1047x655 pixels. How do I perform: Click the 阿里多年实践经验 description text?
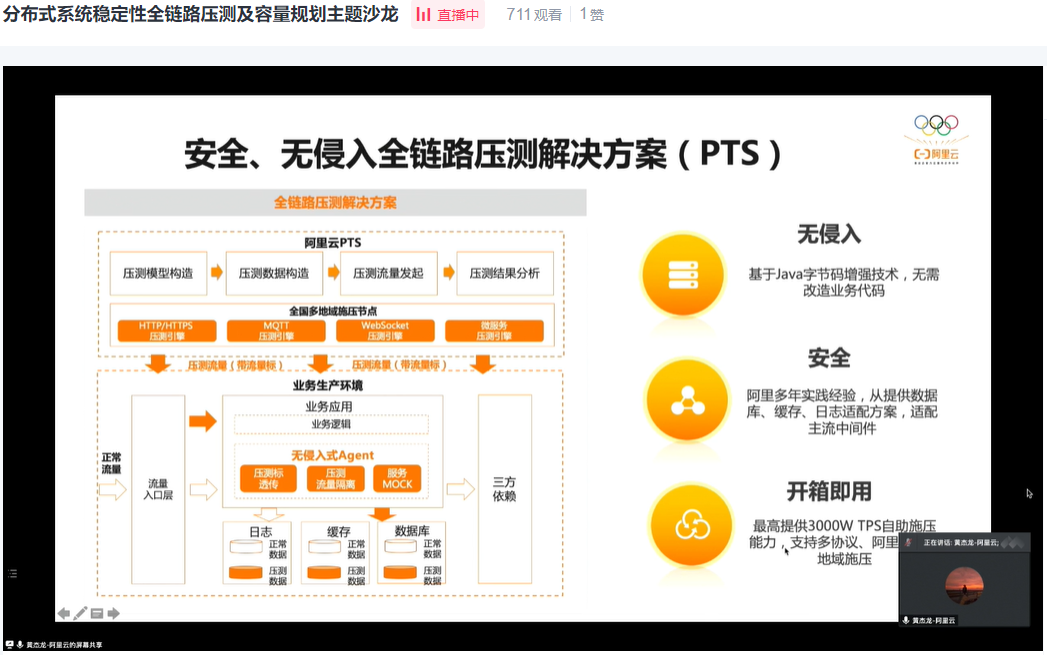[x=842, y=411]
